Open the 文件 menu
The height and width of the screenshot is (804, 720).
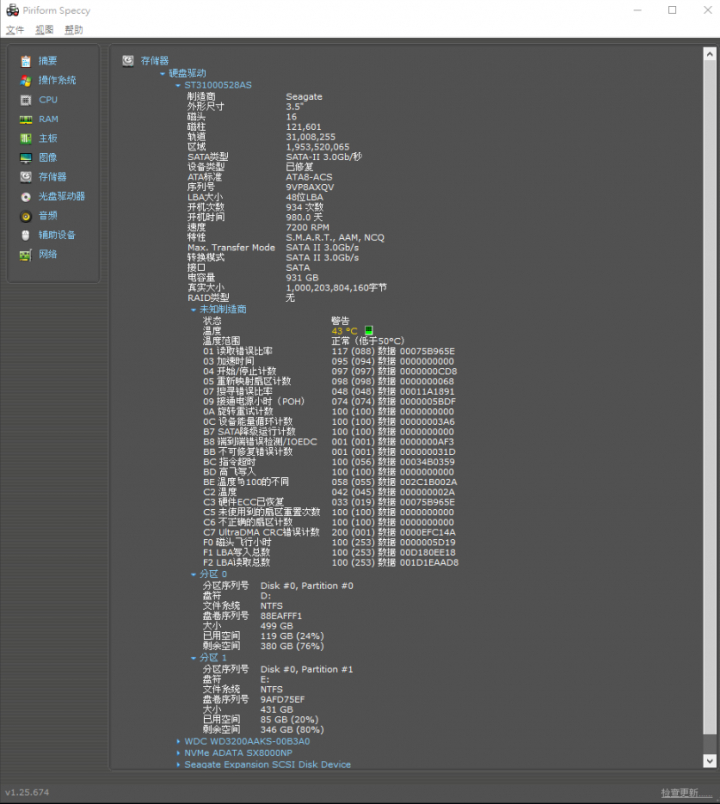point(15,30)
